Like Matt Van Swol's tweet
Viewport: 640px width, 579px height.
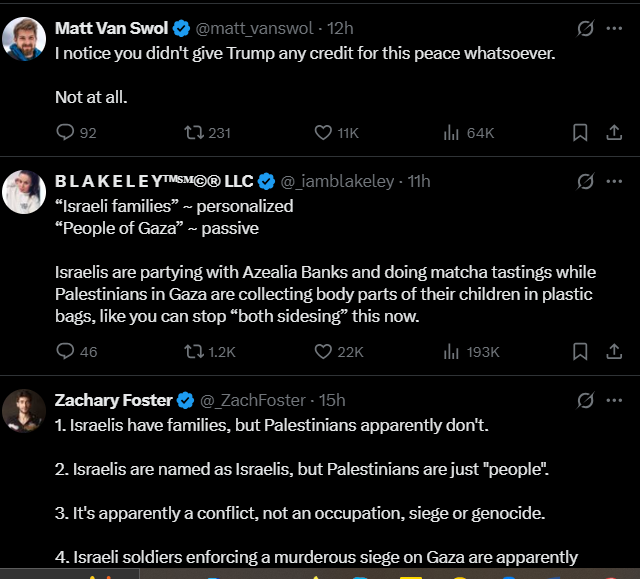323,132
